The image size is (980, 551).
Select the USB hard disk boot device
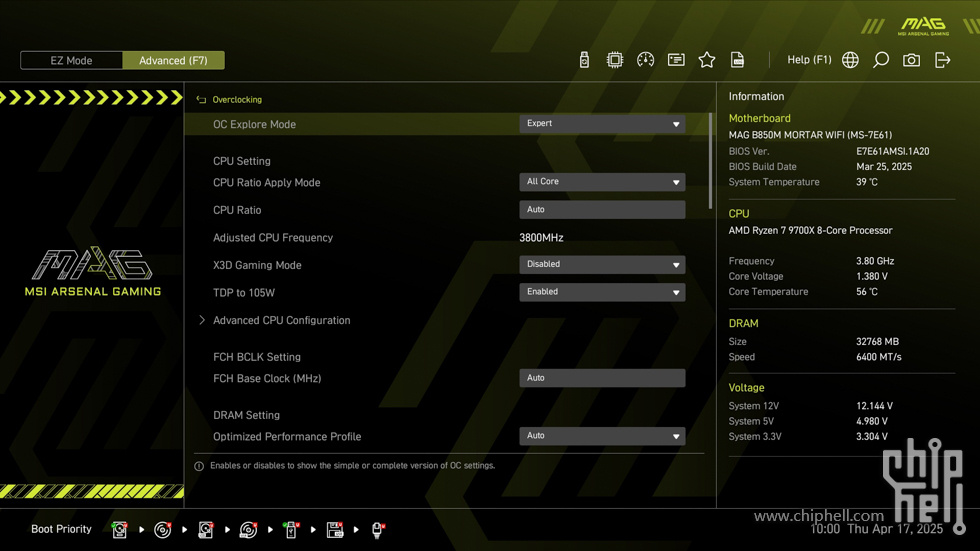[206, 530]
